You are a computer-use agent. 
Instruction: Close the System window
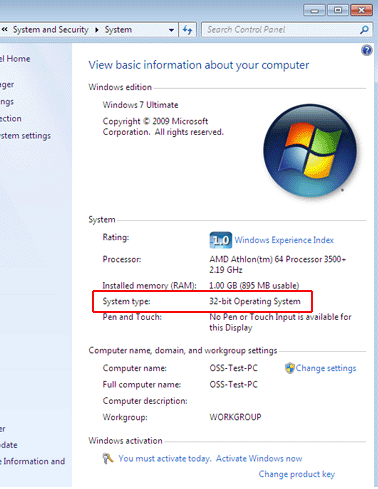tap(361, 10)
